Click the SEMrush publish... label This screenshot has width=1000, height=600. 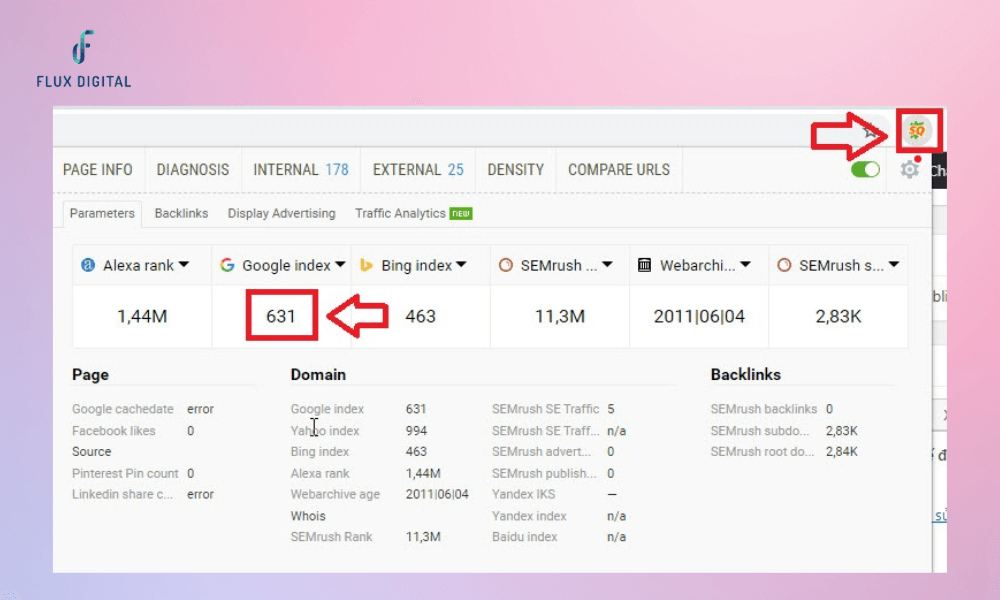pos(544,473)
